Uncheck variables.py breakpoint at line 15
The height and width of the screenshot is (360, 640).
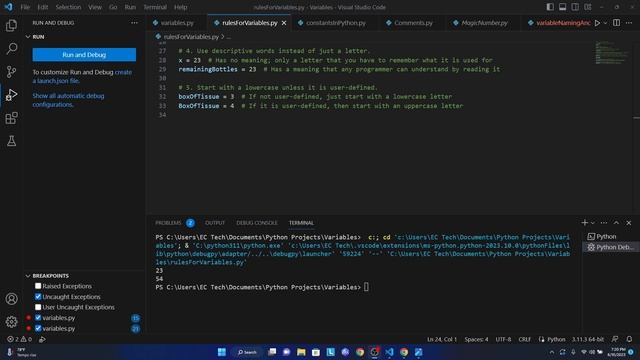pos(38,318)
